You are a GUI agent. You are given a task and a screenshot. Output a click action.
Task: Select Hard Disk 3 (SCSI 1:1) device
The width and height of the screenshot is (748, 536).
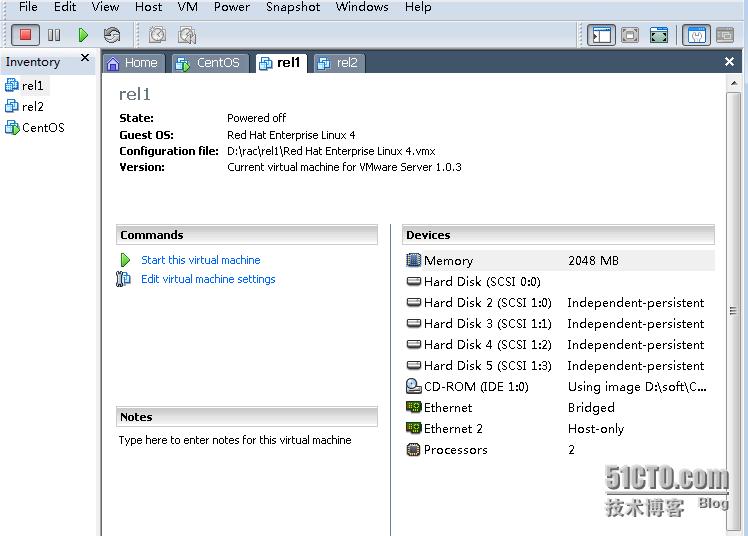click(559, 323)
